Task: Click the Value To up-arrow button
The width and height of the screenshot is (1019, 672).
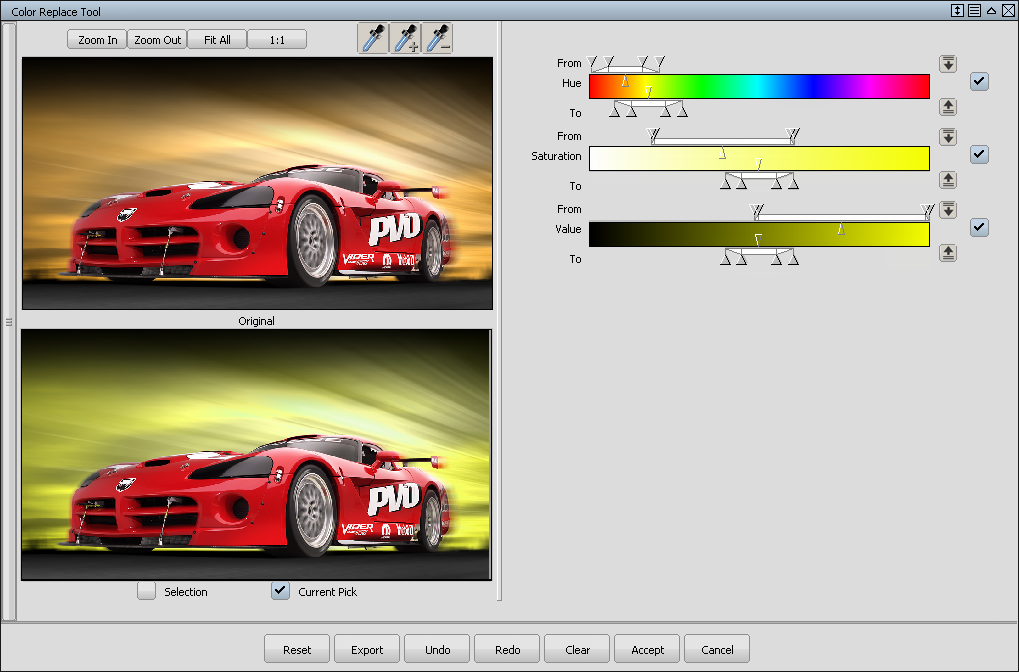Action: click(x=948, y=252)
